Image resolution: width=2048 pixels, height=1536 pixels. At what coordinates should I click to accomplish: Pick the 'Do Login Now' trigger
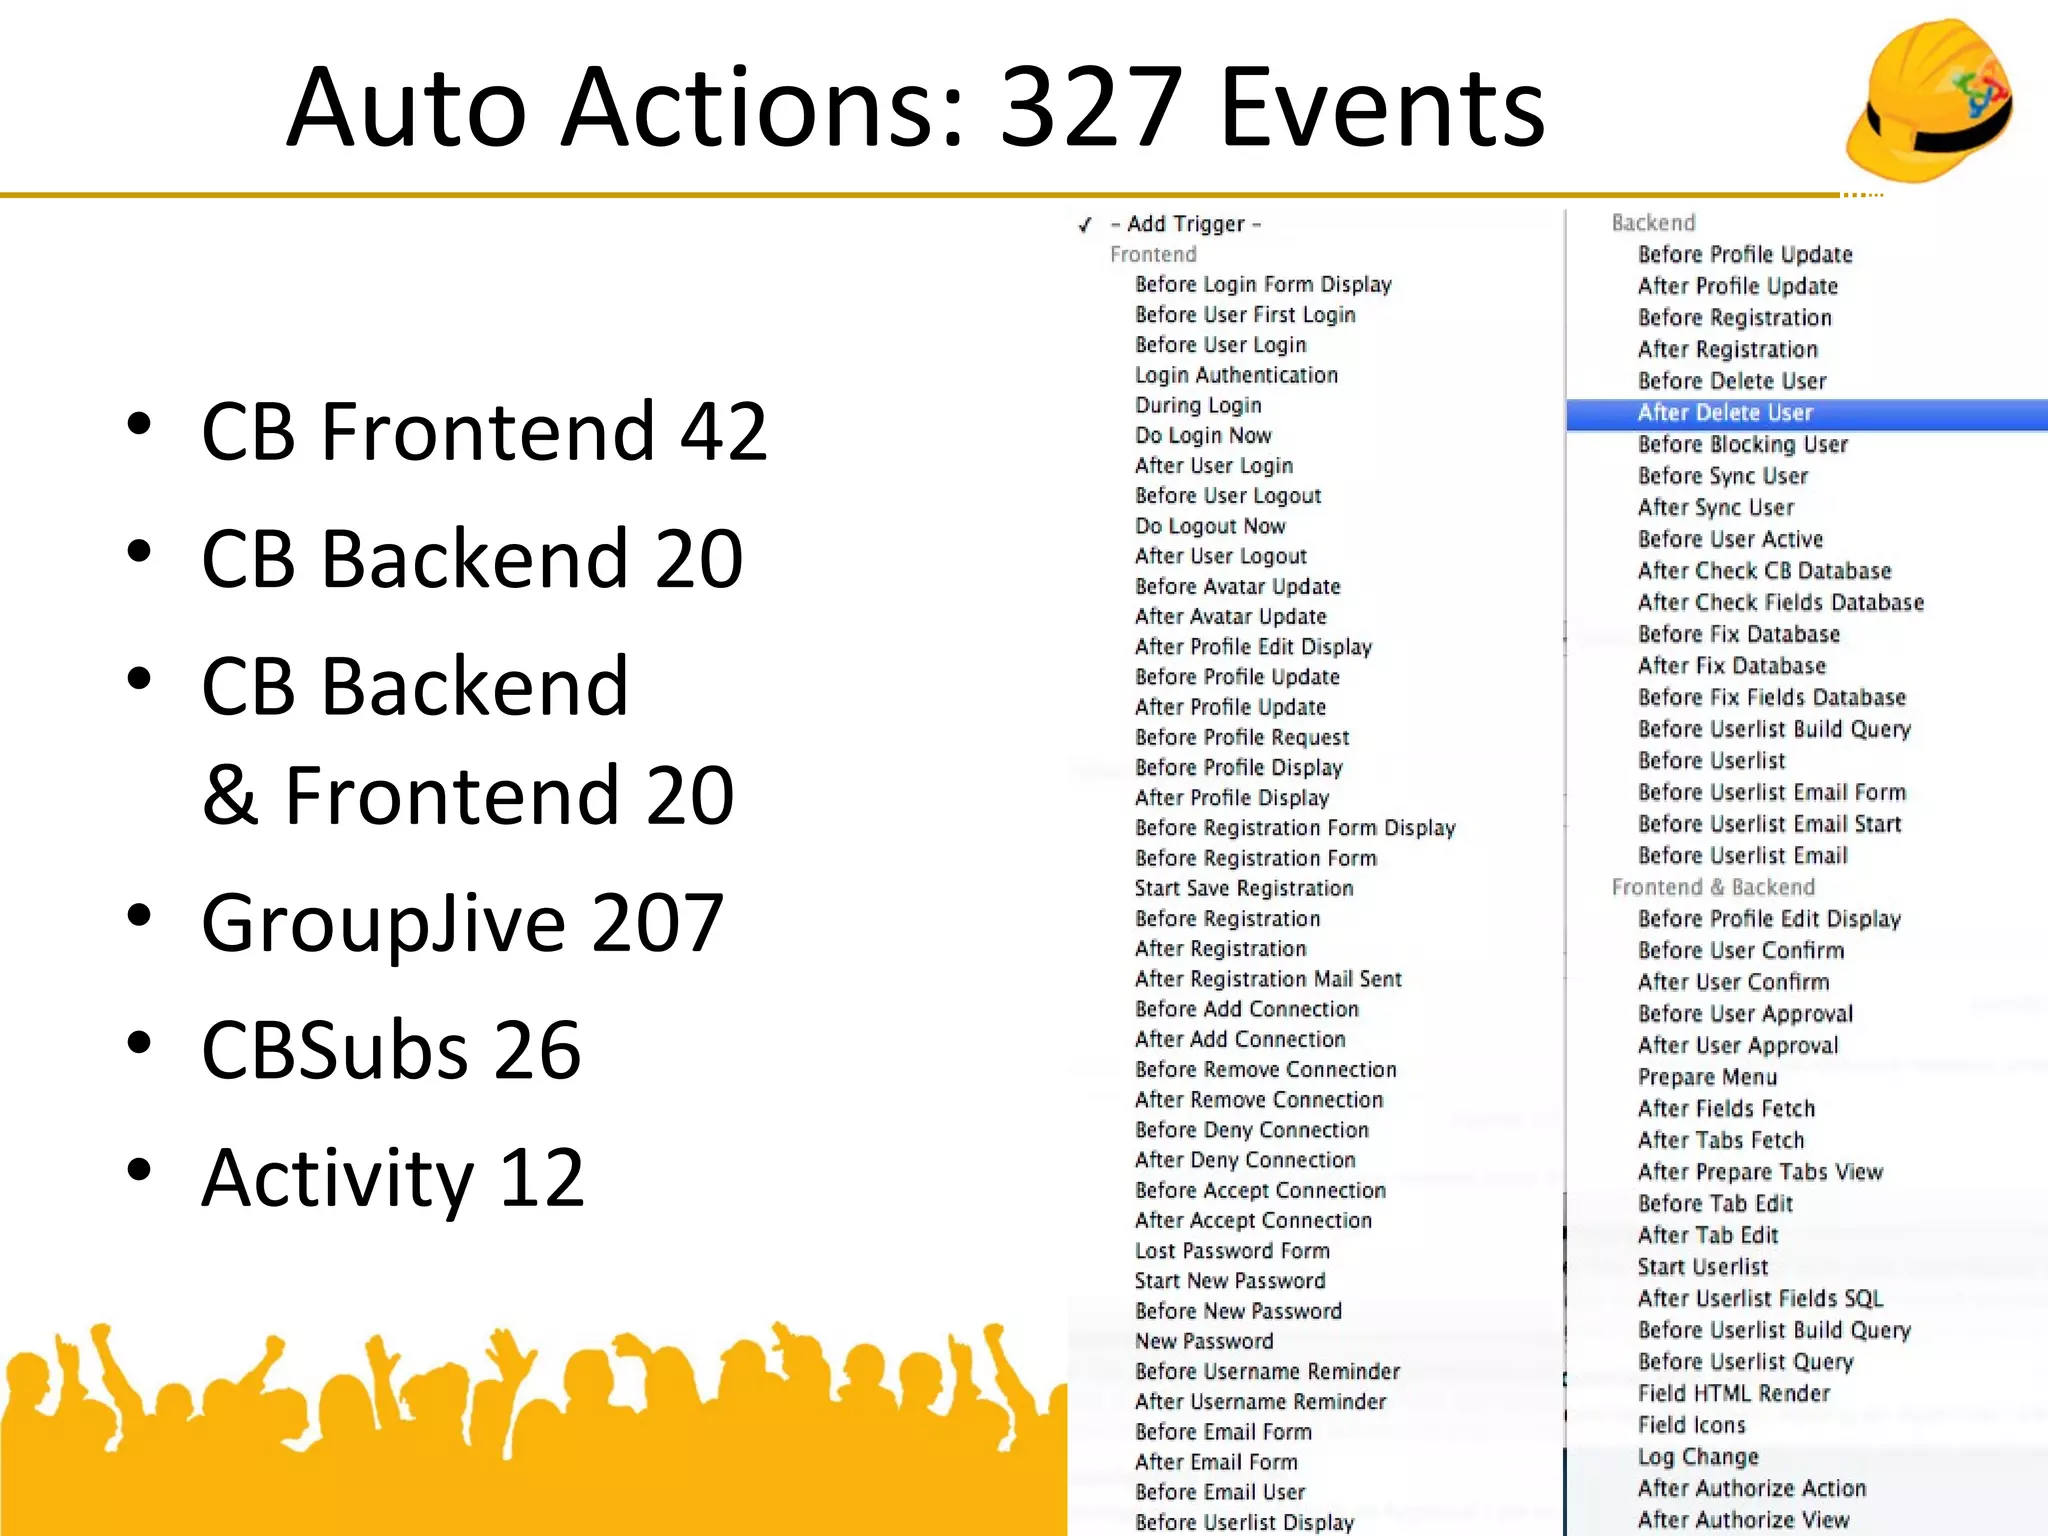click(1203, 435)
